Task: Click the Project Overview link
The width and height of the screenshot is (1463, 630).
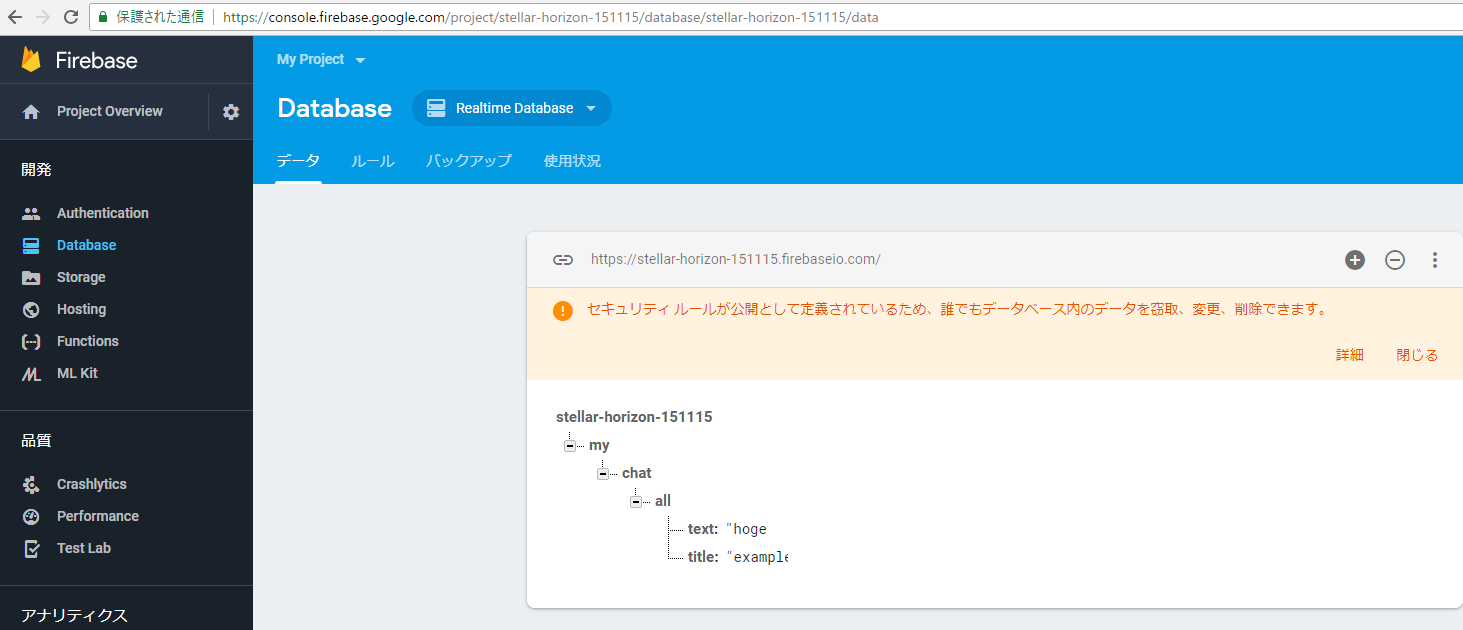Action: point(110,112)
